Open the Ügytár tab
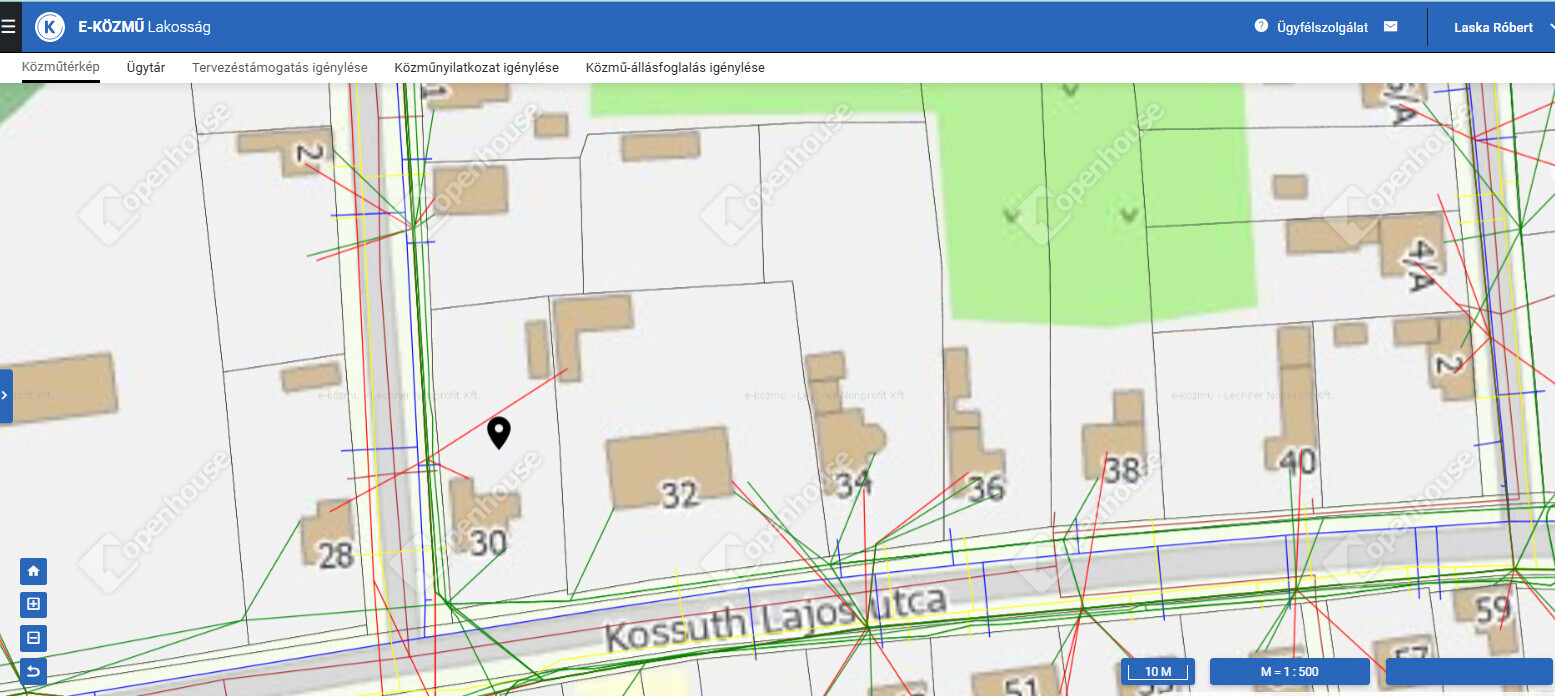Viewport: 1555px width, 696px height. (x=146, y=68)
